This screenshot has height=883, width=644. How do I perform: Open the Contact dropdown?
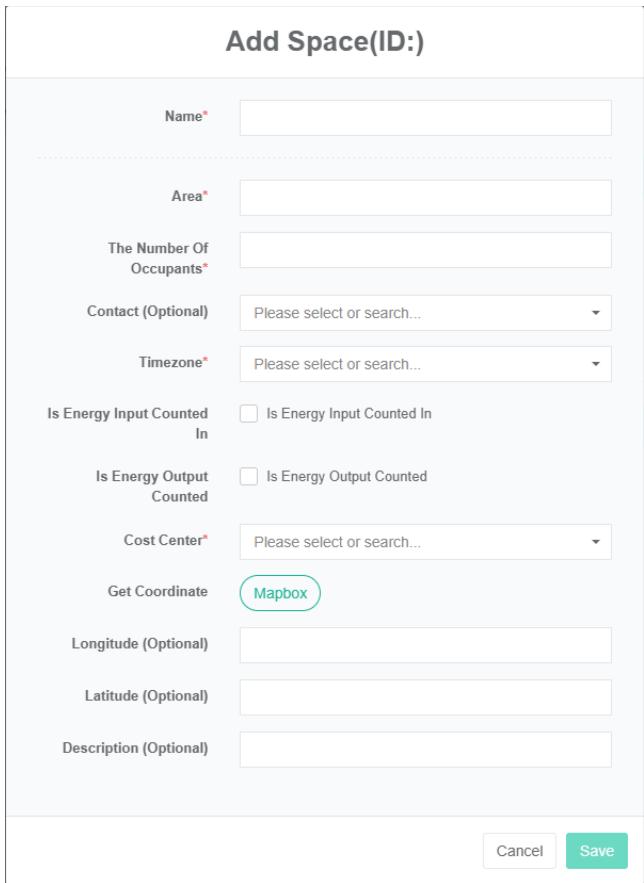pyautogui.click(x=415, y=313)
